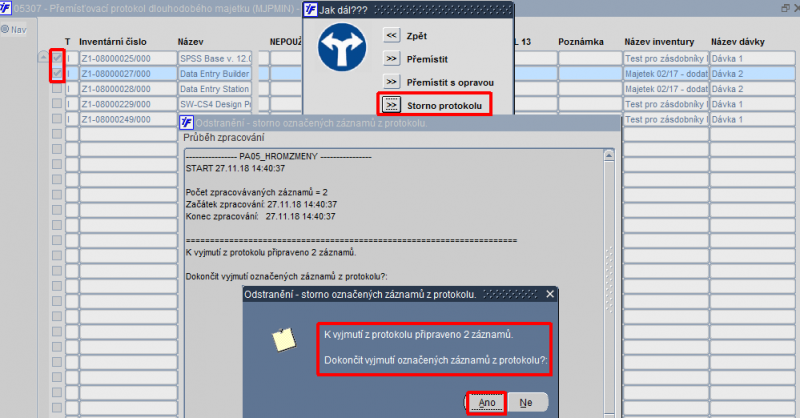
Task: Click the Přemístit s opravou arrow button
Action: (391, 82)
